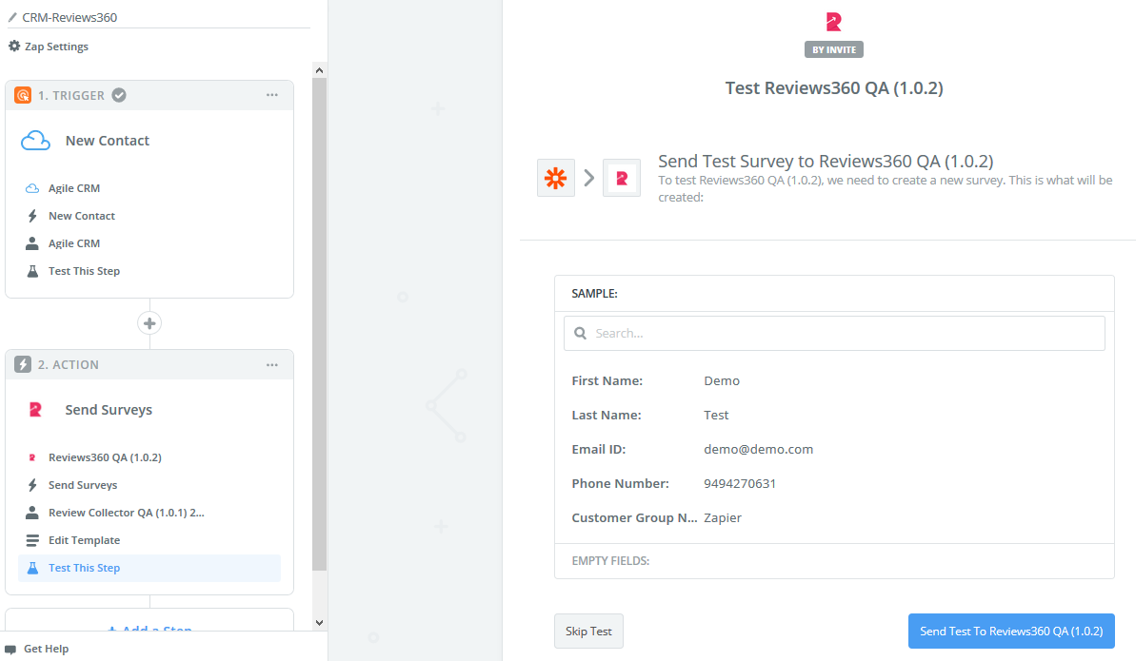This screenshot has width=1136, height=665.
Task: Open the three-dot menu of the Action step
Action: (272, 364)
